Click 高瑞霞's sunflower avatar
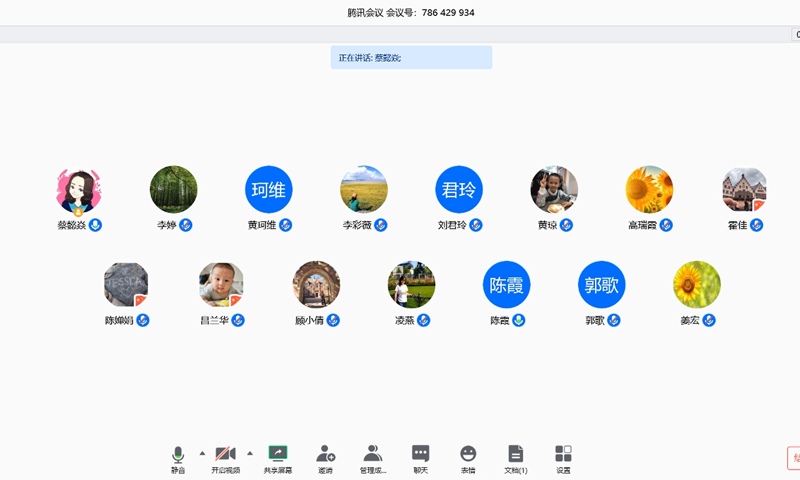The width and height of the screenshot is (800, 480). [649, 189]
